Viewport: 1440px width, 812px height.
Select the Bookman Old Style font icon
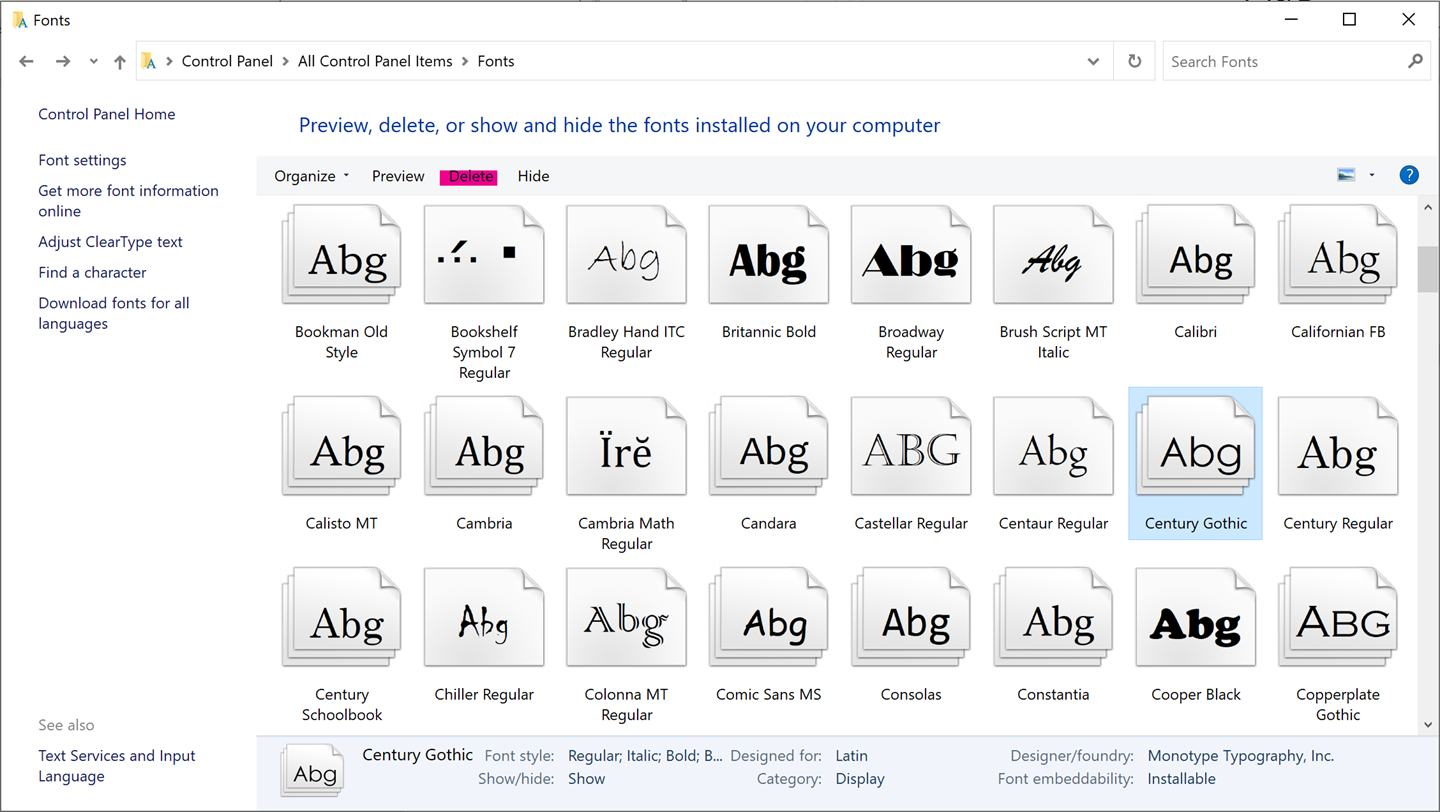point(341,254)
